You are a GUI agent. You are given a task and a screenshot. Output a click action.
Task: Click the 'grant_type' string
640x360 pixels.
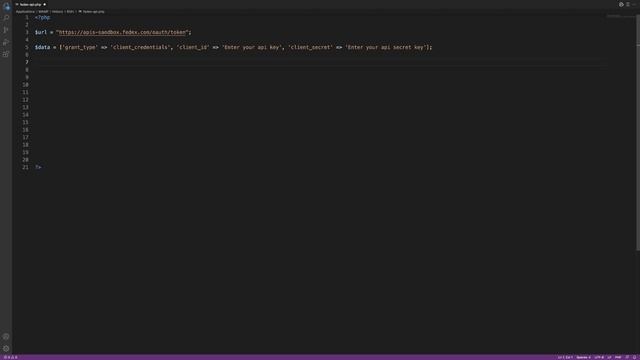coord(80,47)
